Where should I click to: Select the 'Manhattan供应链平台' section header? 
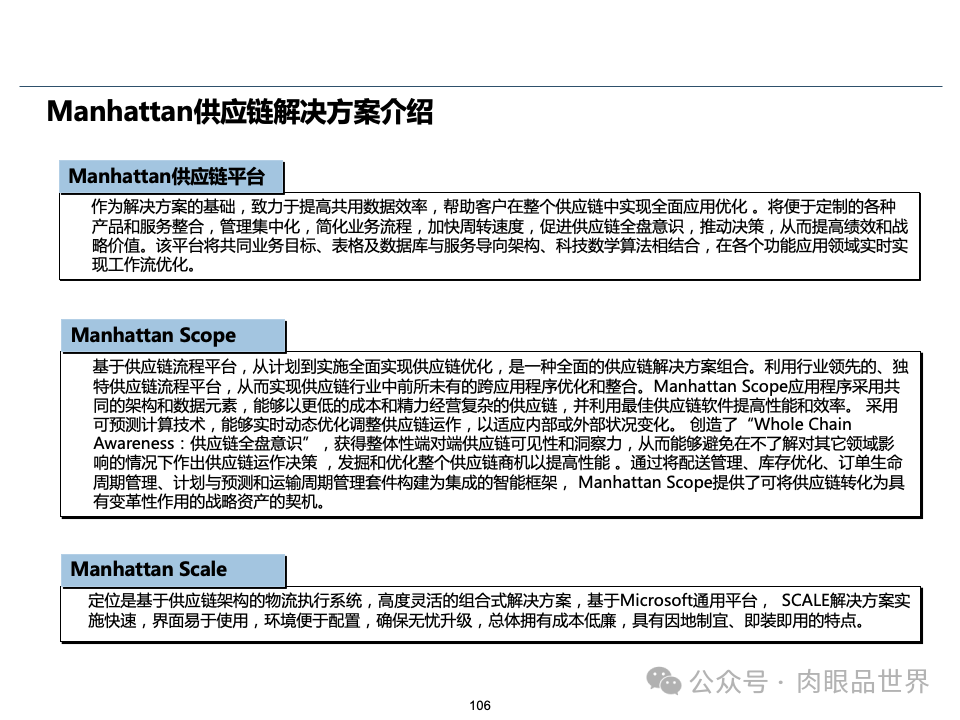click(171, 177)
